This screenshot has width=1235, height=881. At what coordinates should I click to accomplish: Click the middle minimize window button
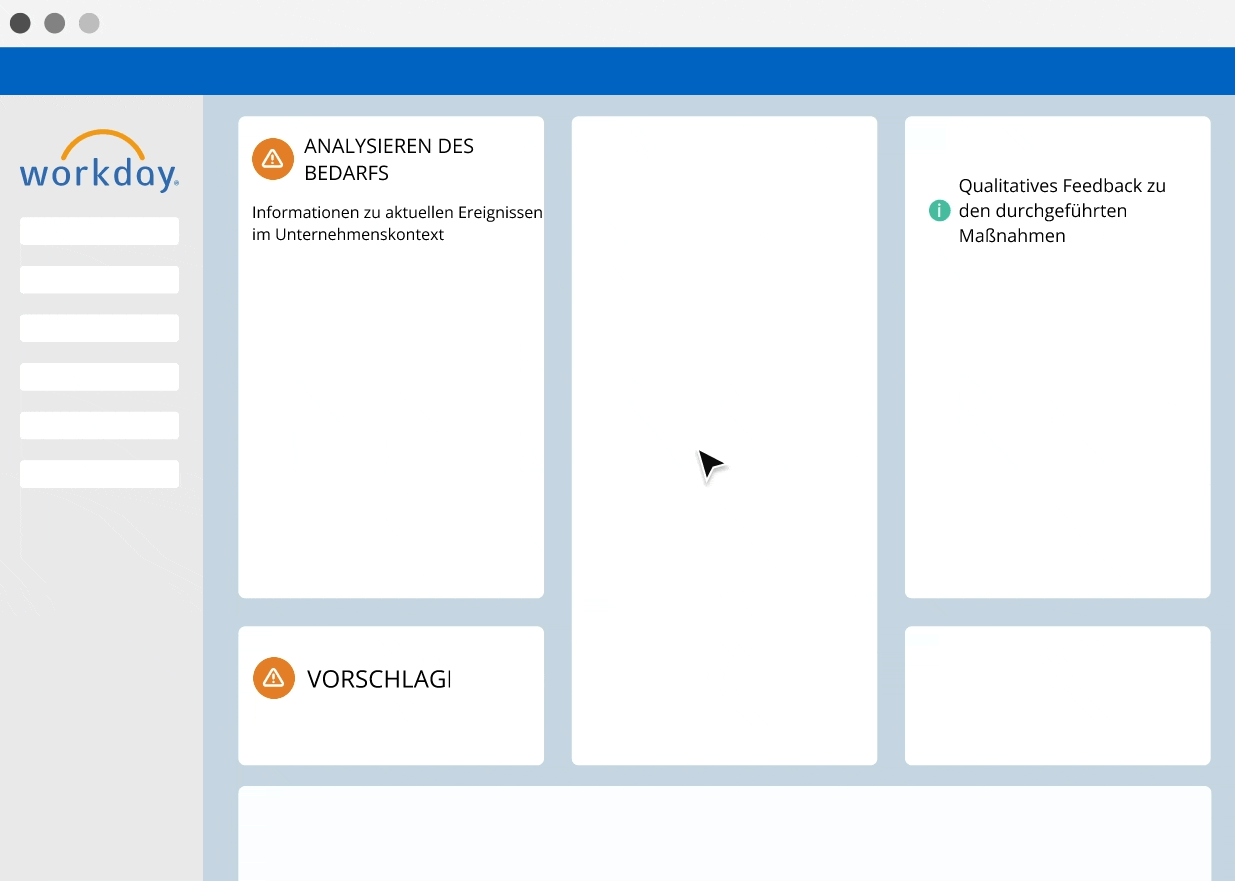(55, 23)
